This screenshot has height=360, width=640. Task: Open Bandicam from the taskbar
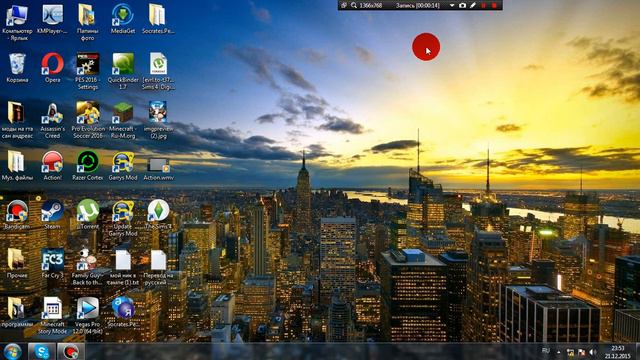(71, 351)
